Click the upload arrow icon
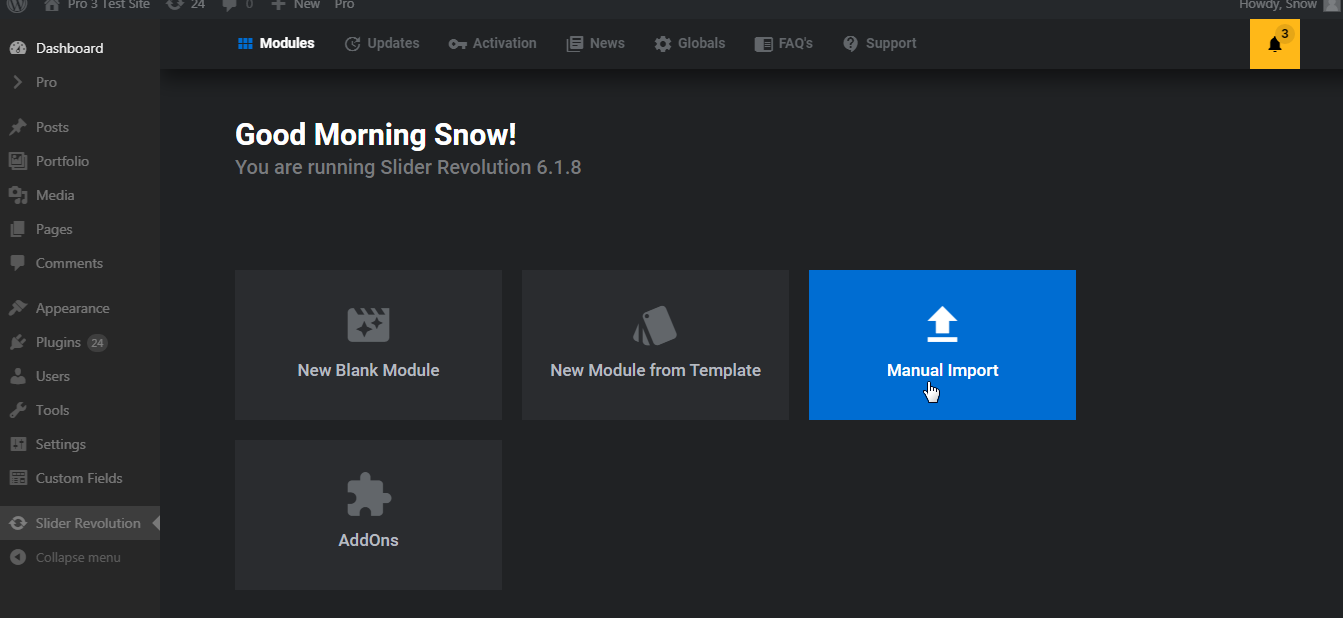The image size is (1343, 618). point(942,325)
